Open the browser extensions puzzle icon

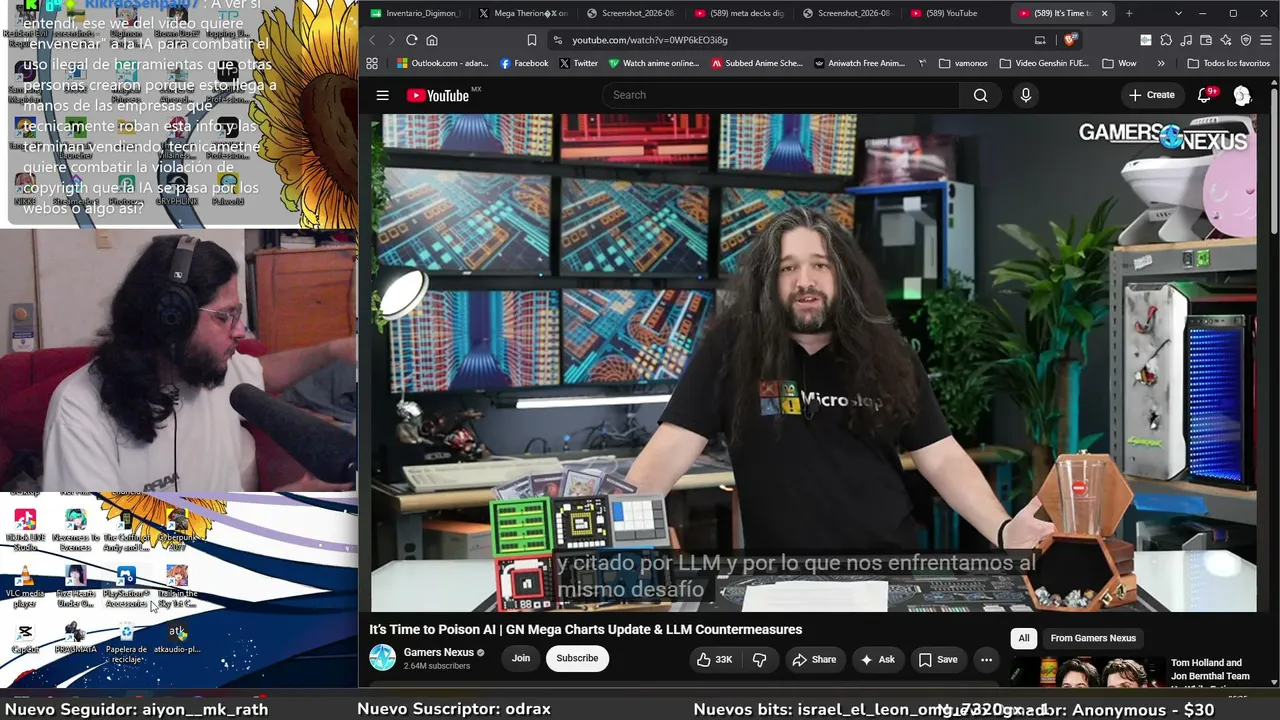pyautogui.click(x=1166, y=40)
